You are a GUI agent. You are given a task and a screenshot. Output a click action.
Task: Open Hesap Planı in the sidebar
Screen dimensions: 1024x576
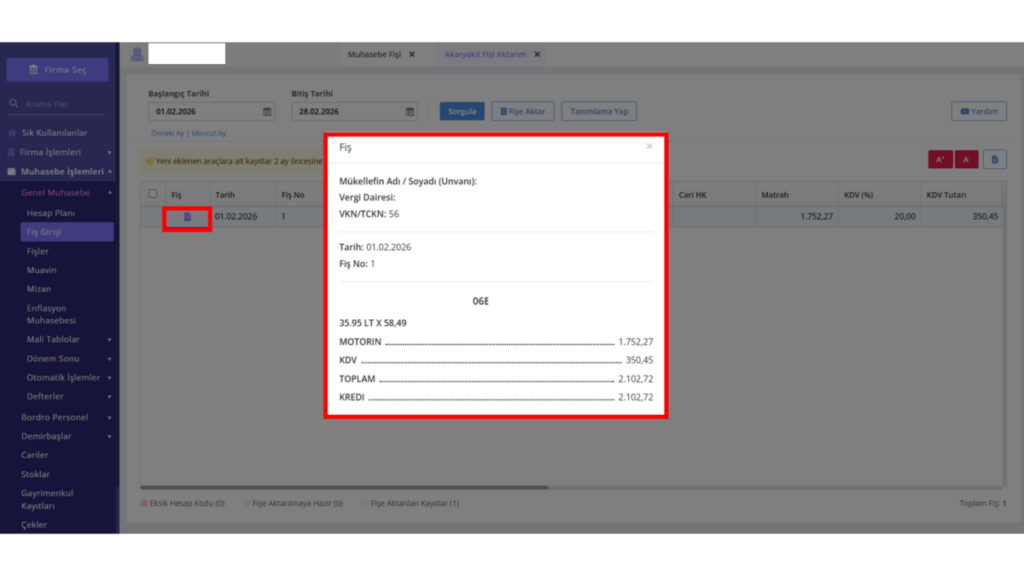pyautogui.click(x=50, y=213)
